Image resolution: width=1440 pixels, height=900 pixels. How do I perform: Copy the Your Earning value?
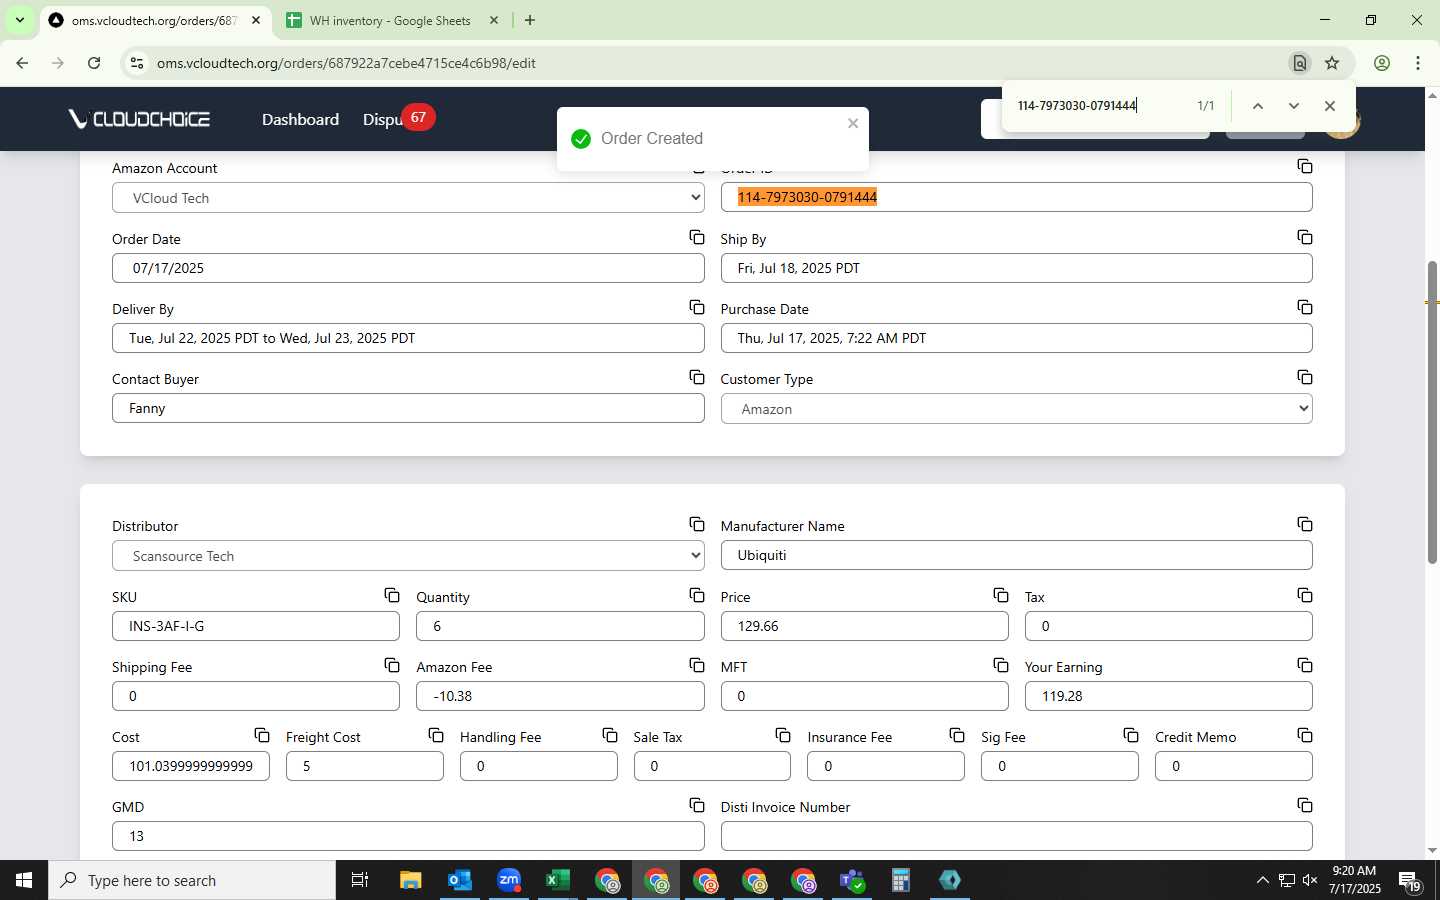(x=1304, y=665)
